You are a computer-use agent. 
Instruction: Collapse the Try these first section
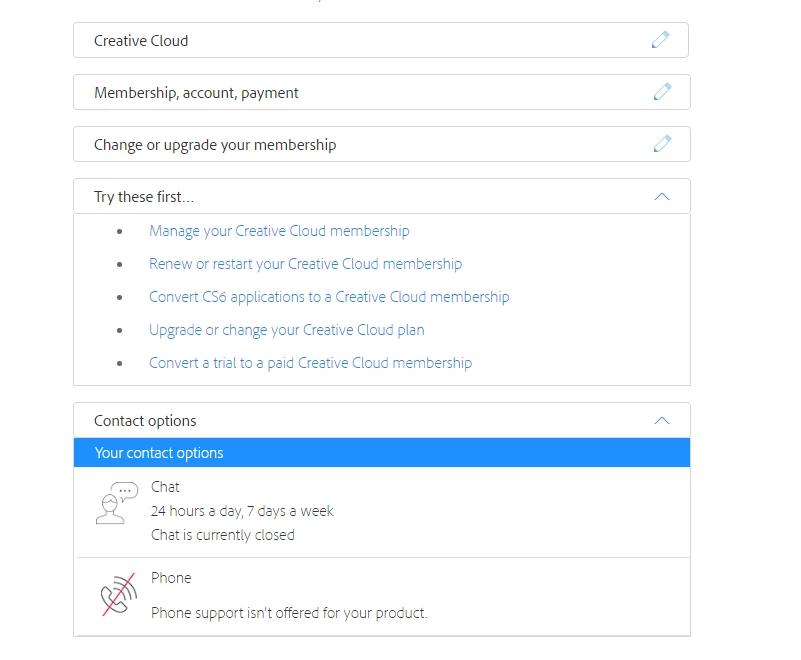click(661, 197)
